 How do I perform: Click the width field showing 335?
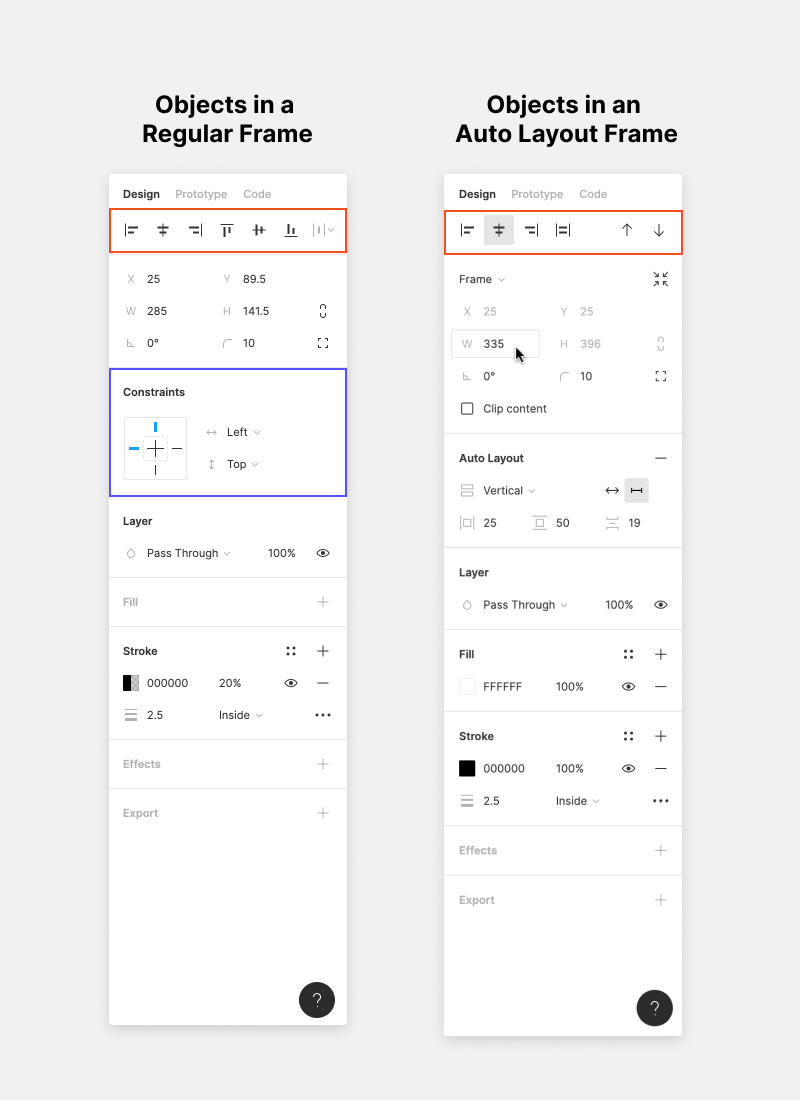tap(495, 344)
